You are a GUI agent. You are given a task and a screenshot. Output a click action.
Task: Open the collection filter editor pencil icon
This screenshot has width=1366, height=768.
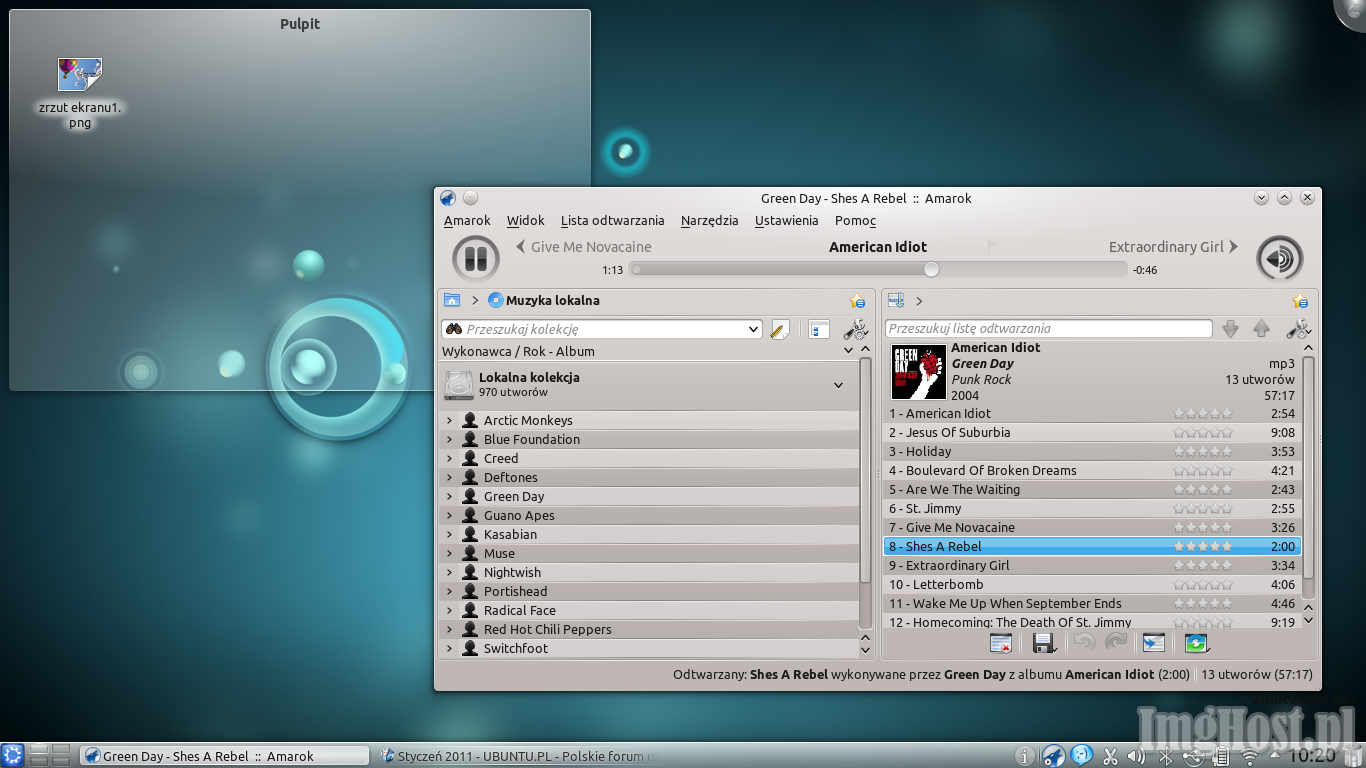(x=780, y=329)
